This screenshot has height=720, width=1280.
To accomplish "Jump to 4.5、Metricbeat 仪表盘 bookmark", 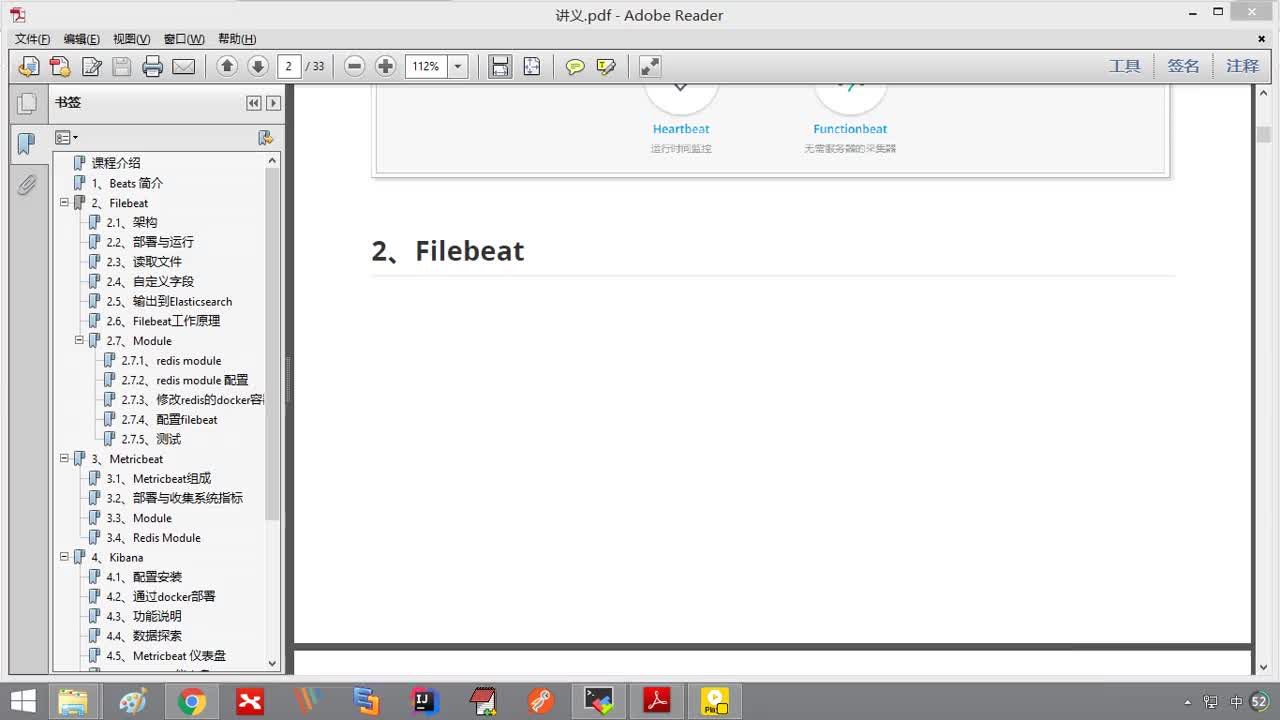I will tap(166, 656).
